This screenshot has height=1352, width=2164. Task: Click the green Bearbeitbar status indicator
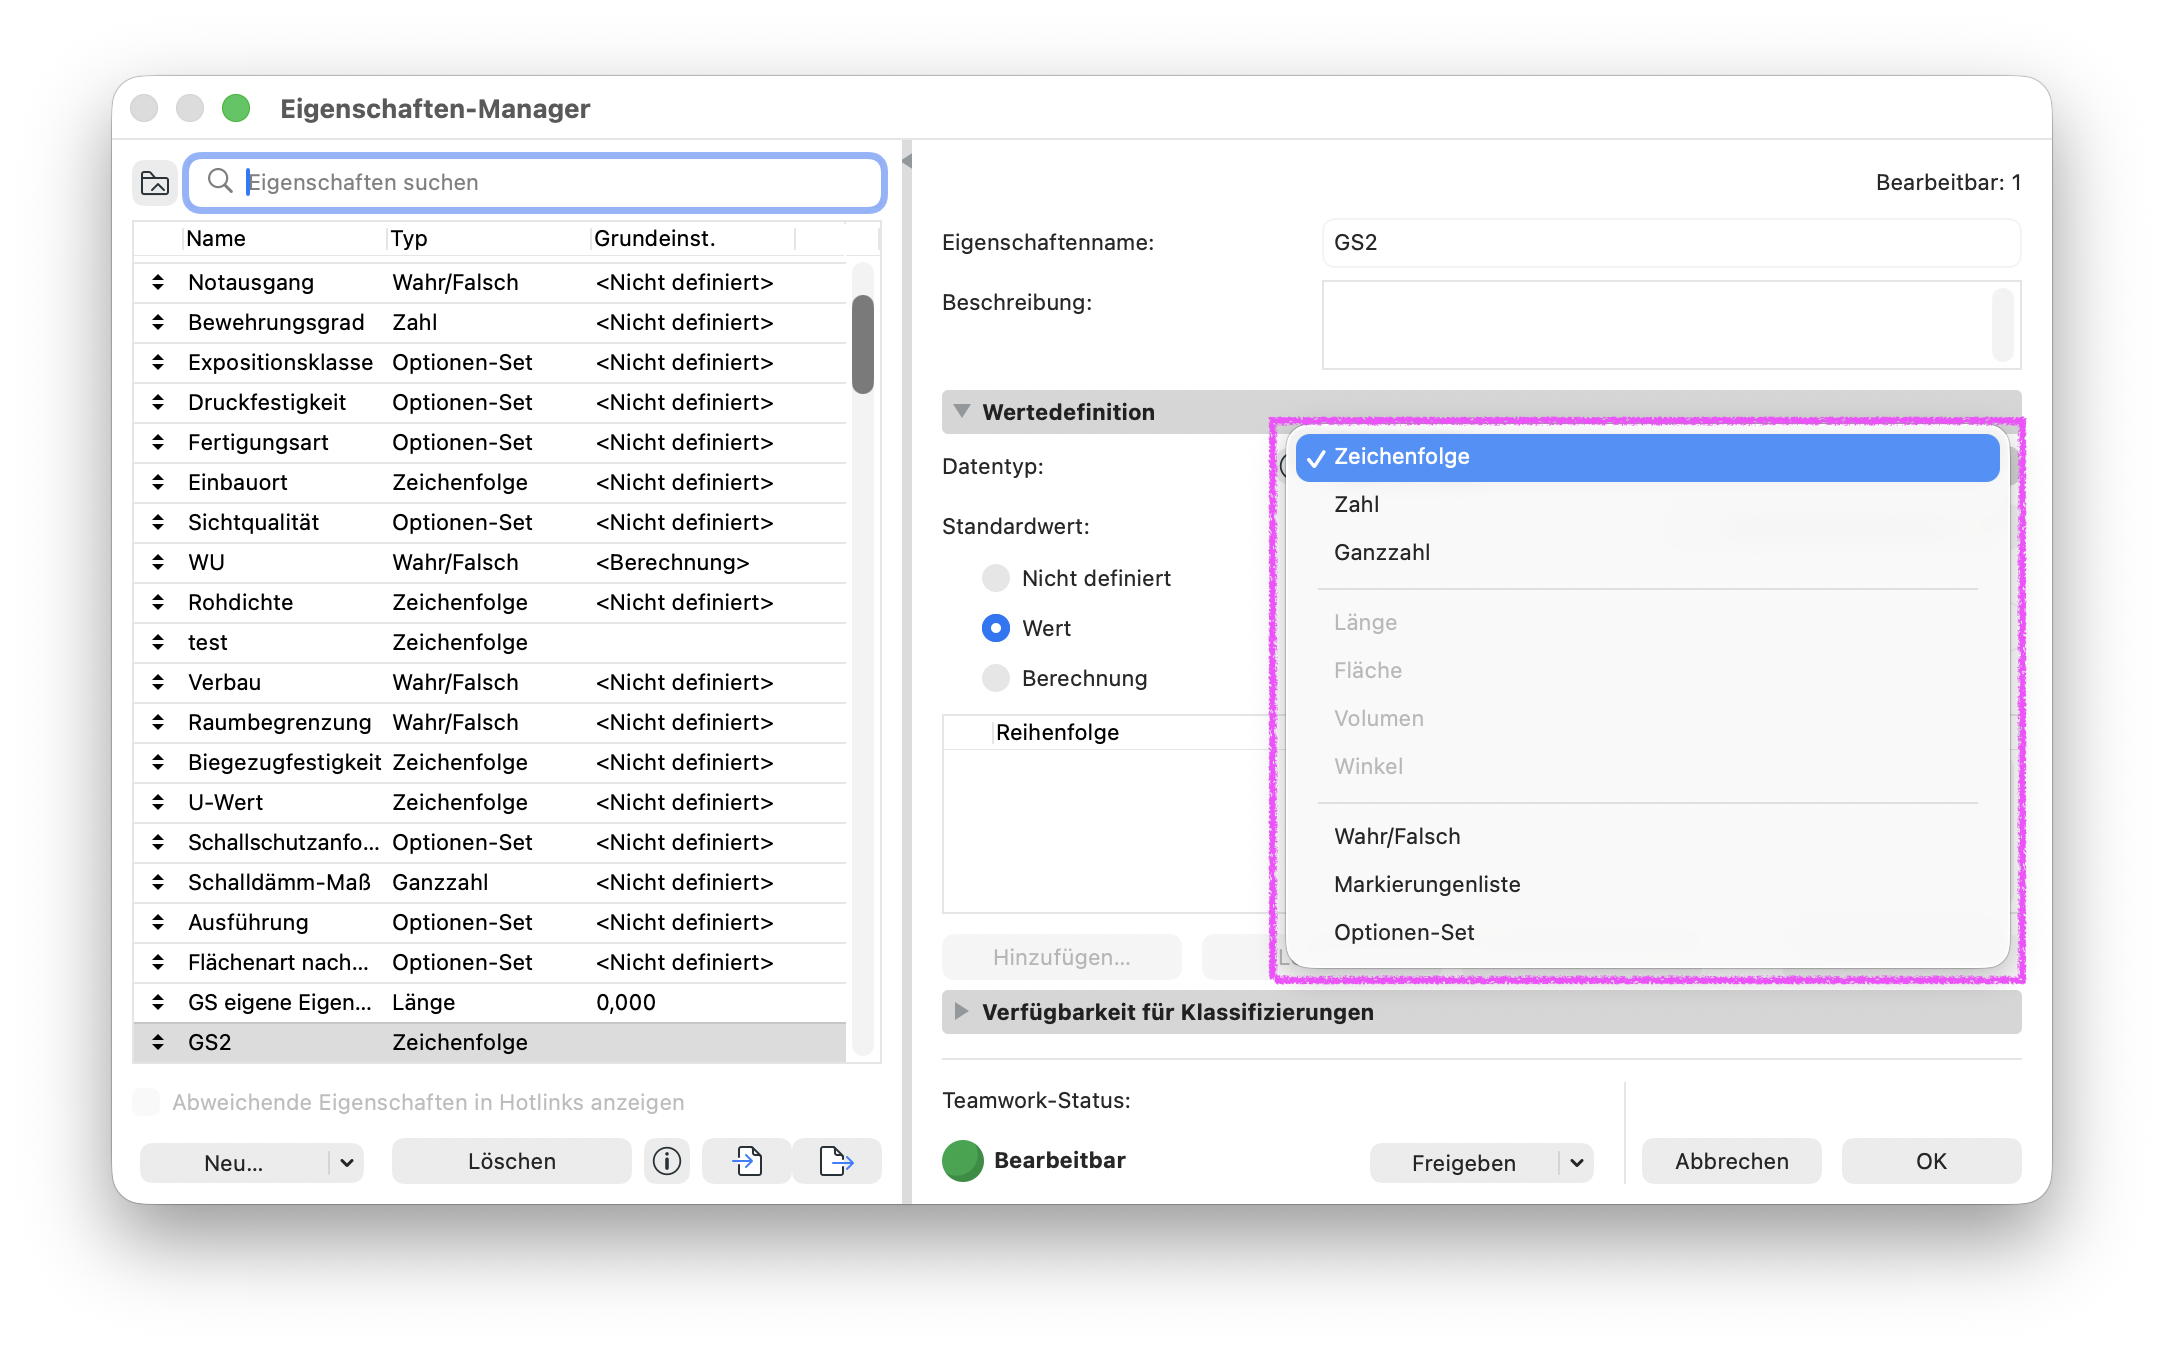(963, 1161)
